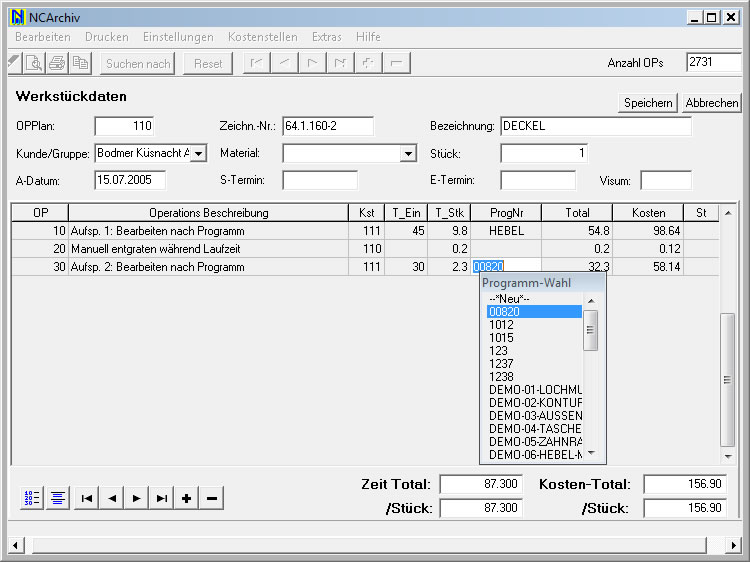Click the Stück input field
The image size is (750, 562).
544,154
